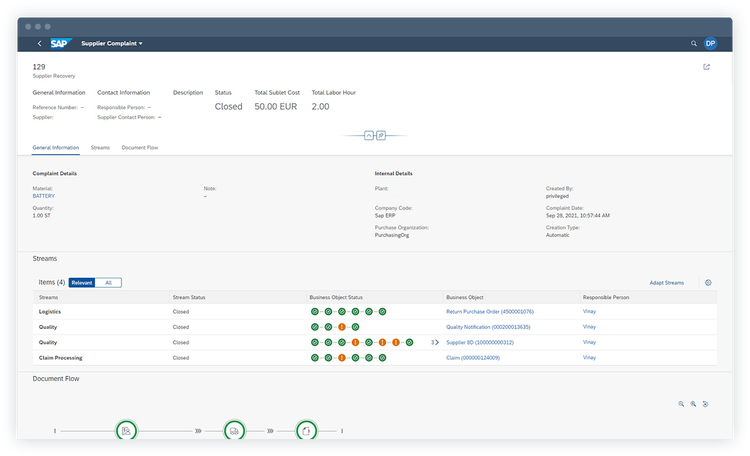Click the first status icon in Logistics row
This screenshot has height=456, width=750.
(315, 311)
